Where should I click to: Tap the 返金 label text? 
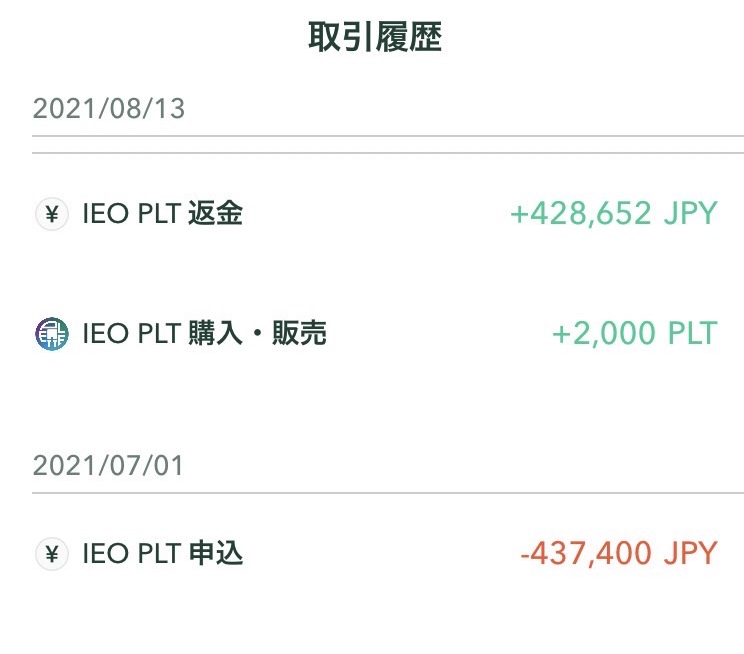[x=215, y=213]
